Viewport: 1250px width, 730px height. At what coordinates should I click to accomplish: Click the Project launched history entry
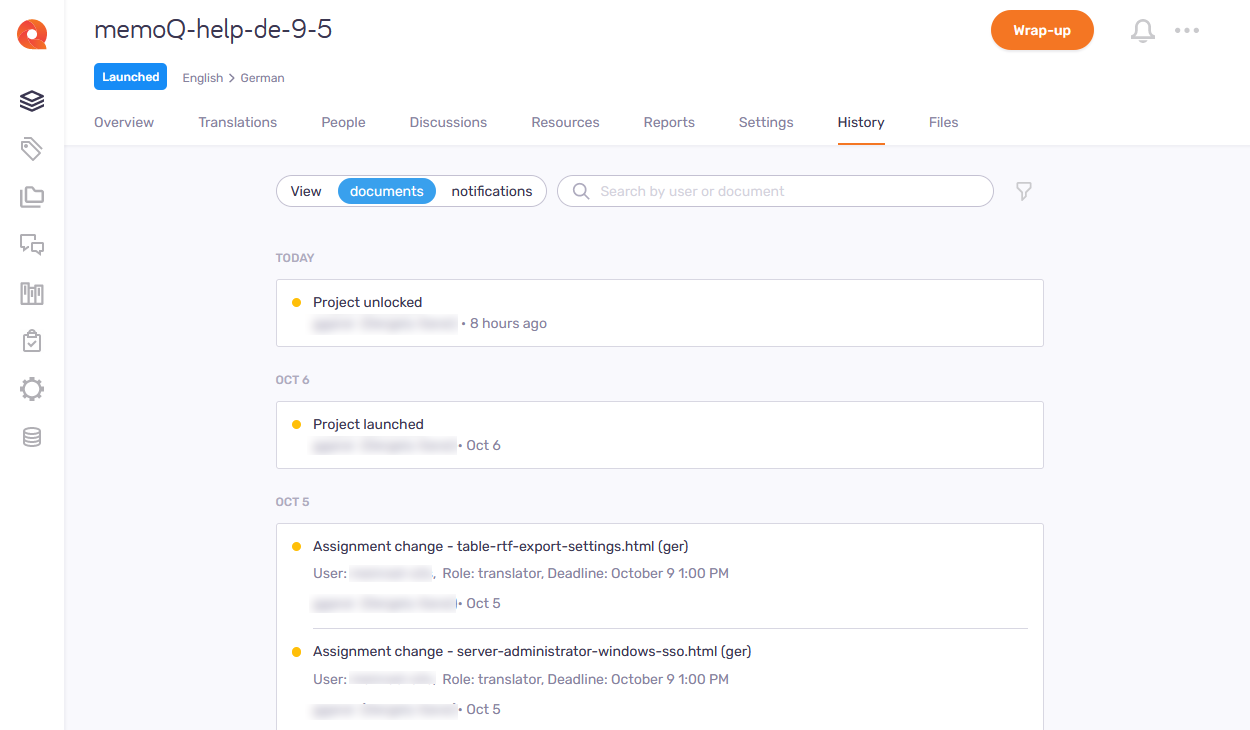click(x=660, y=435)
